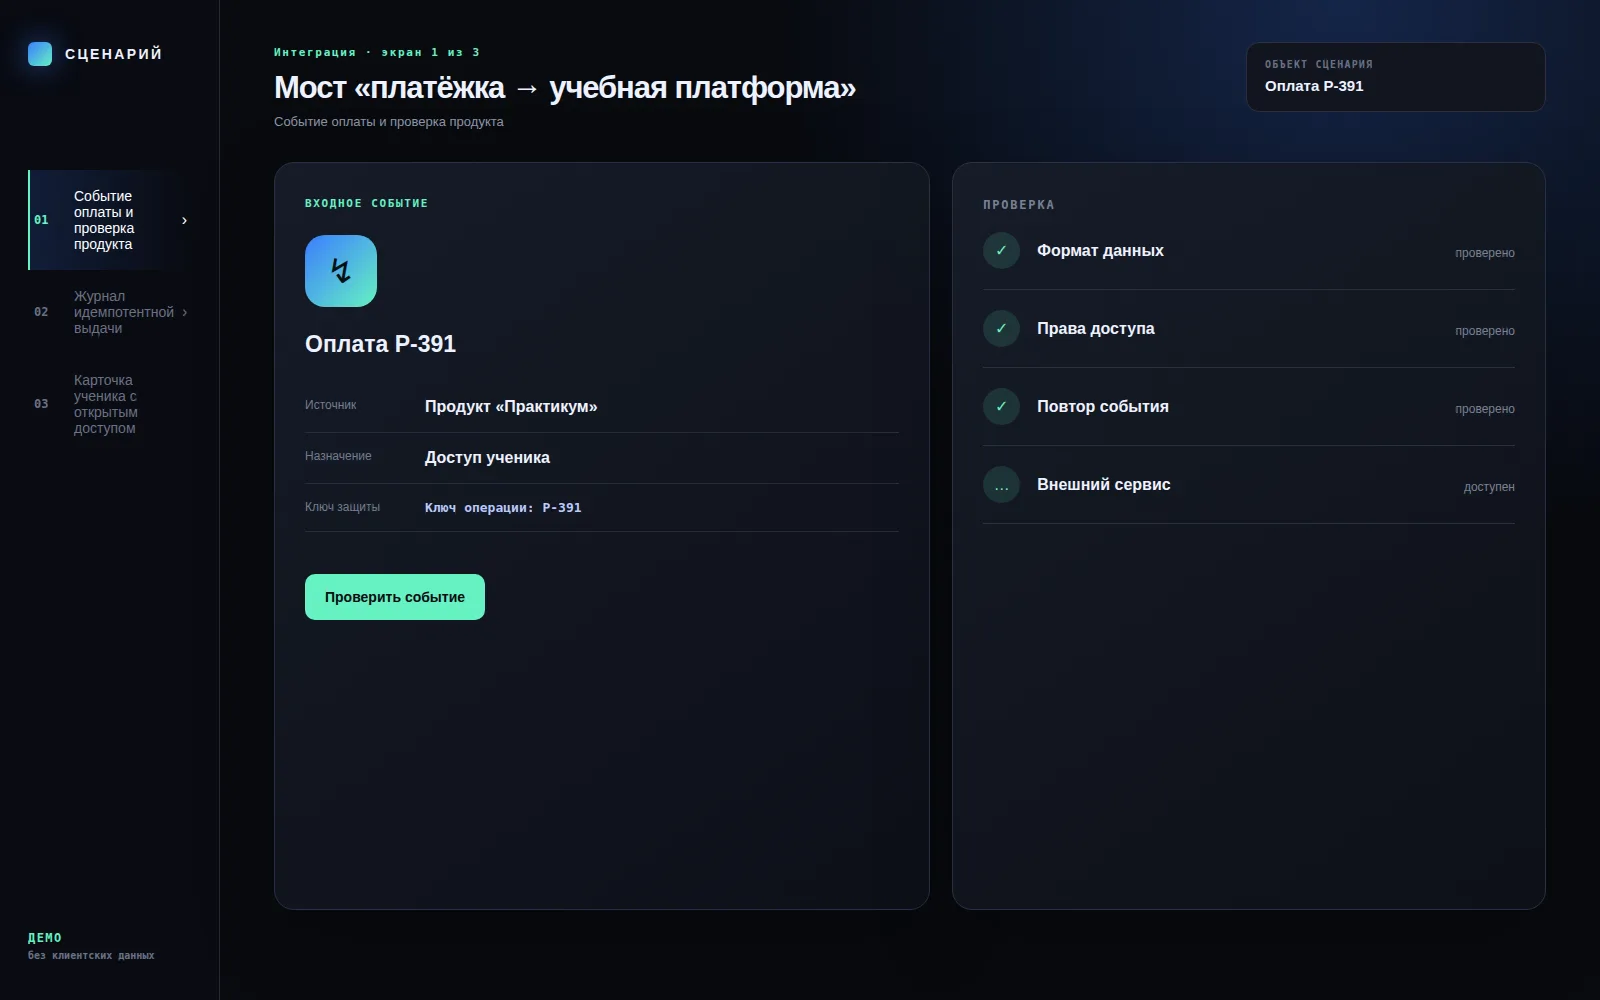
Task: Click the ВХОДНОЕ СОБЫТИЕ section label
Action: pos(366,203)
